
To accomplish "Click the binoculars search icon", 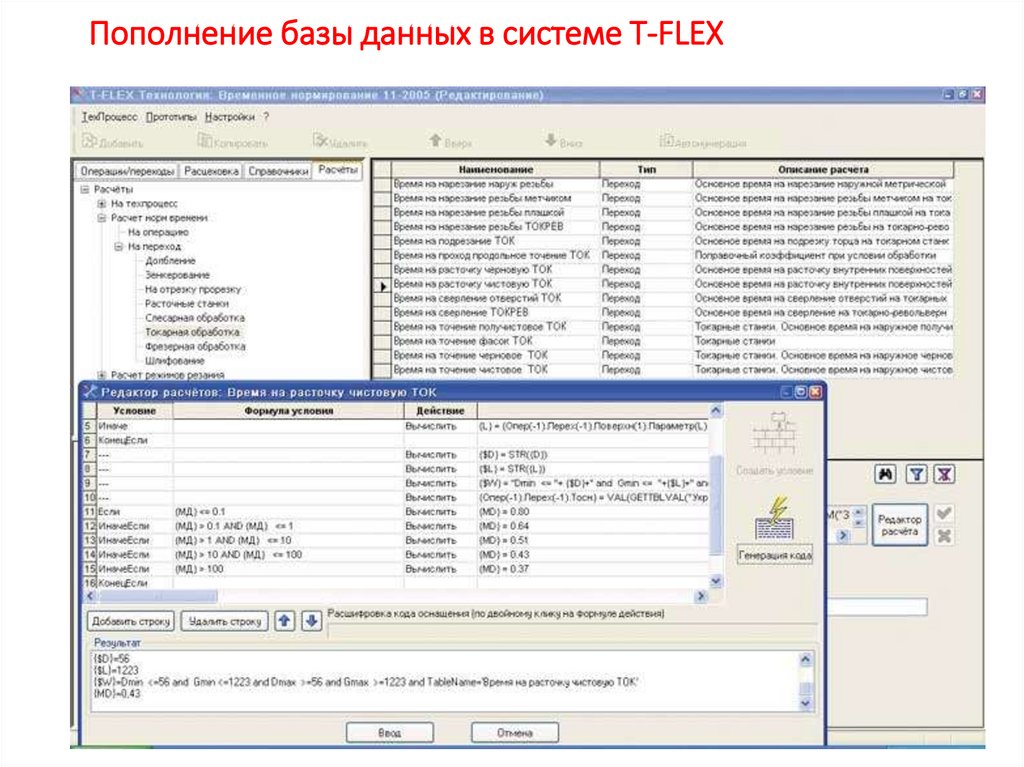I will [x=885, y=474].
